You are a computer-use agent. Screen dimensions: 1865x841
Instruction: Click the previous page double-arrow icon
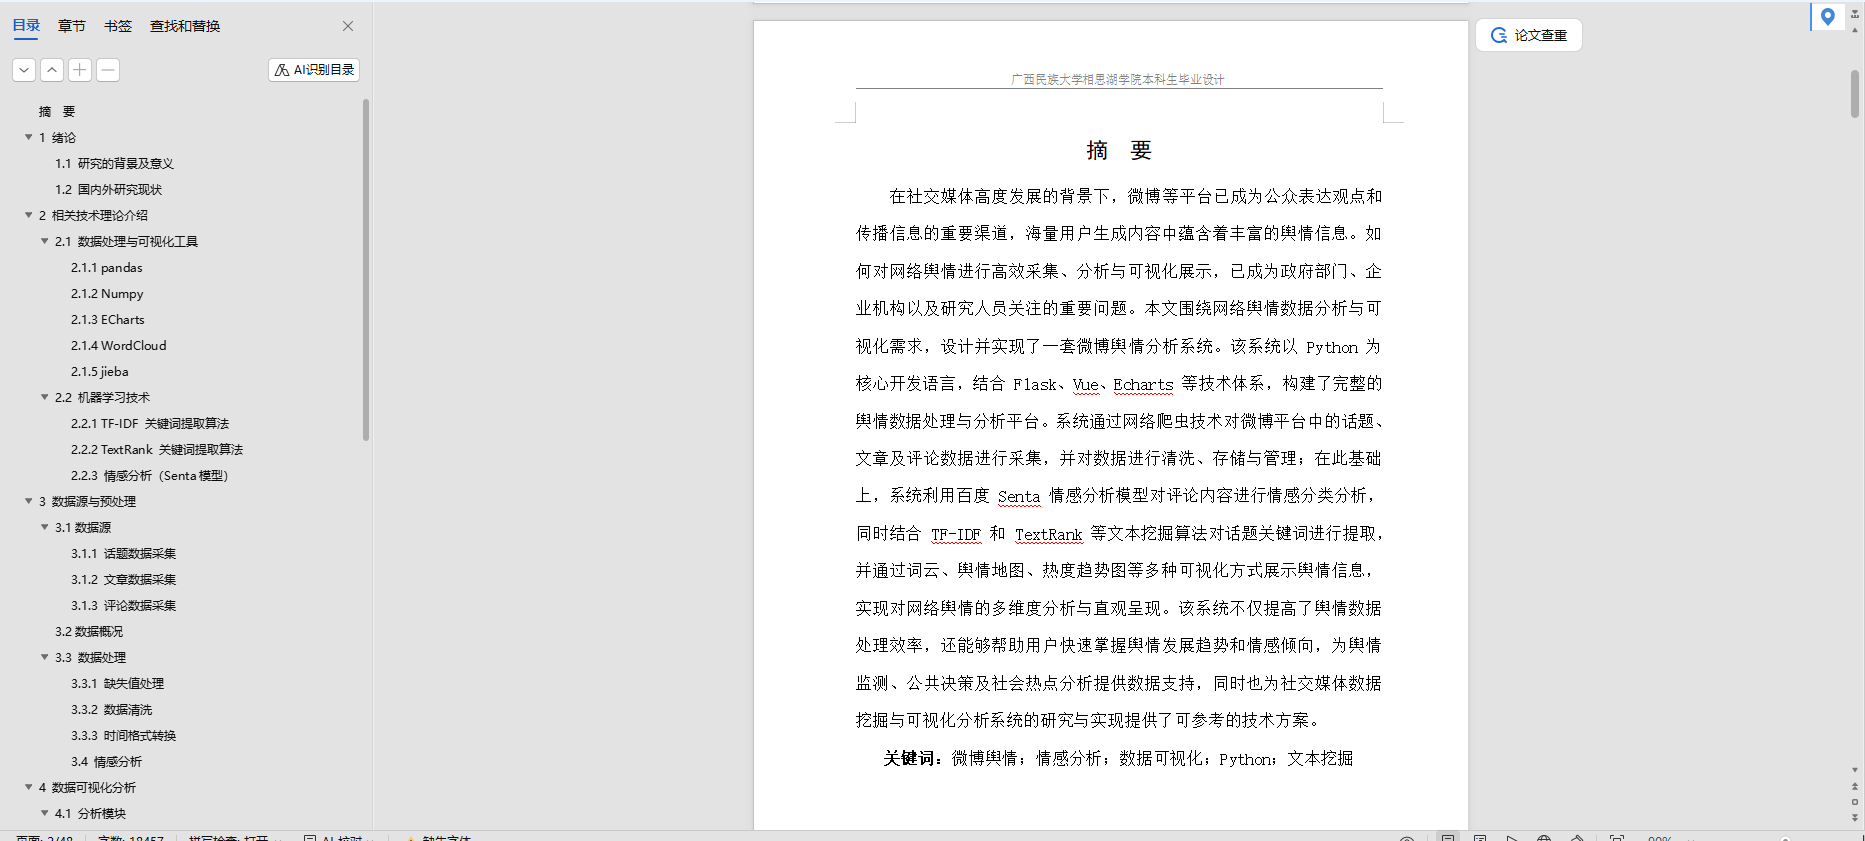tap(1855, 786)
